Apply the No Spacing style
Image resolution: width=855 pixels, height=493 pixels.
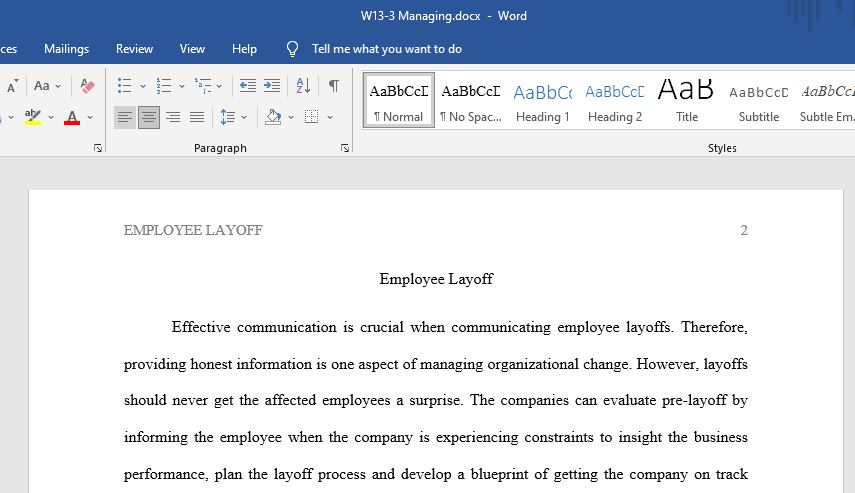(x=471, y=100)
